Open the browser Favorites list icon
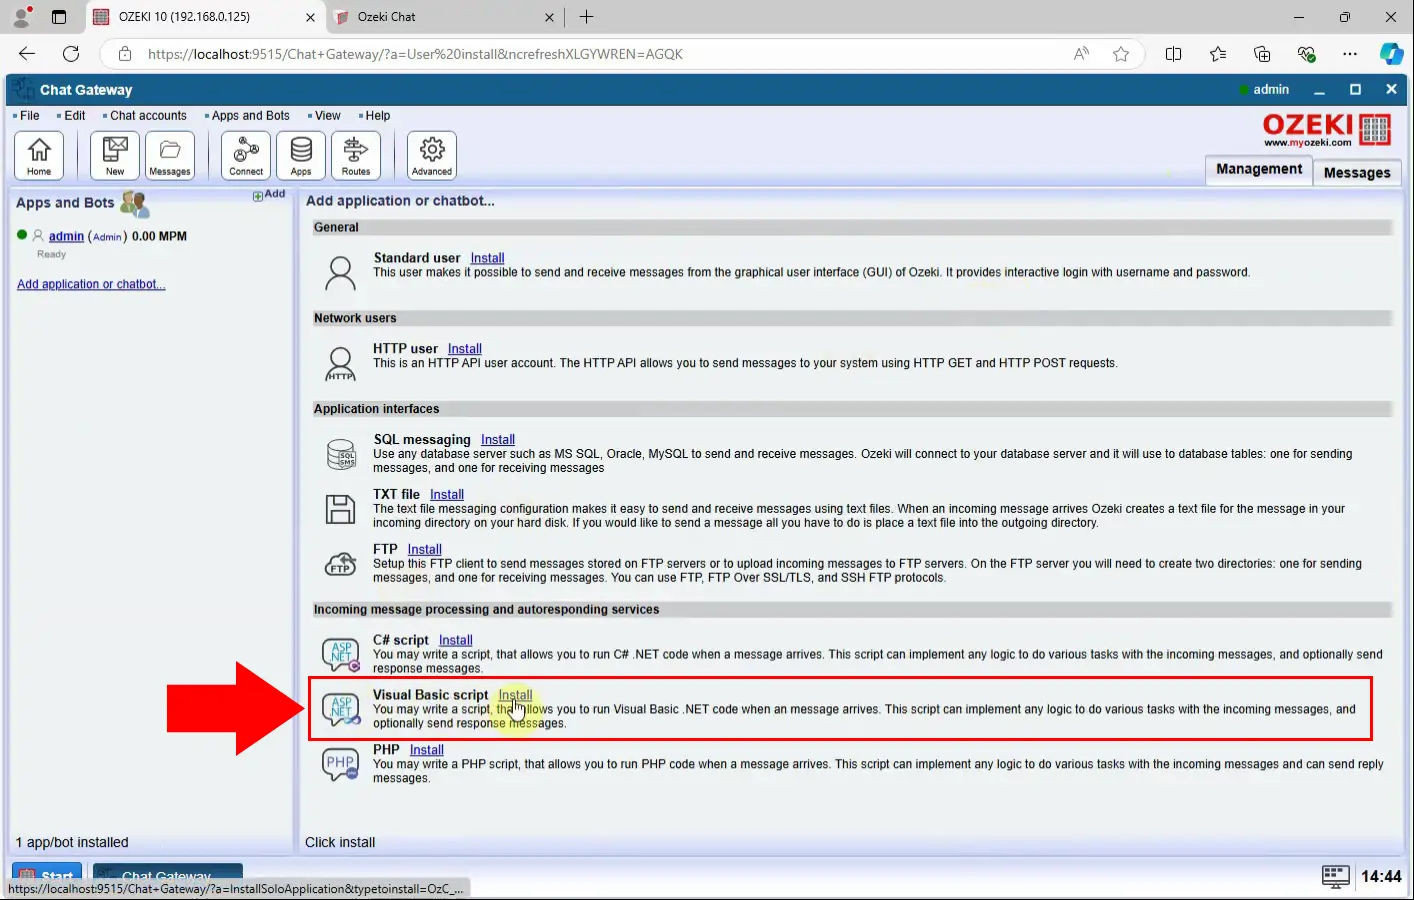The height and width of the screenshot is (900, 1414). pos(1218,54)
